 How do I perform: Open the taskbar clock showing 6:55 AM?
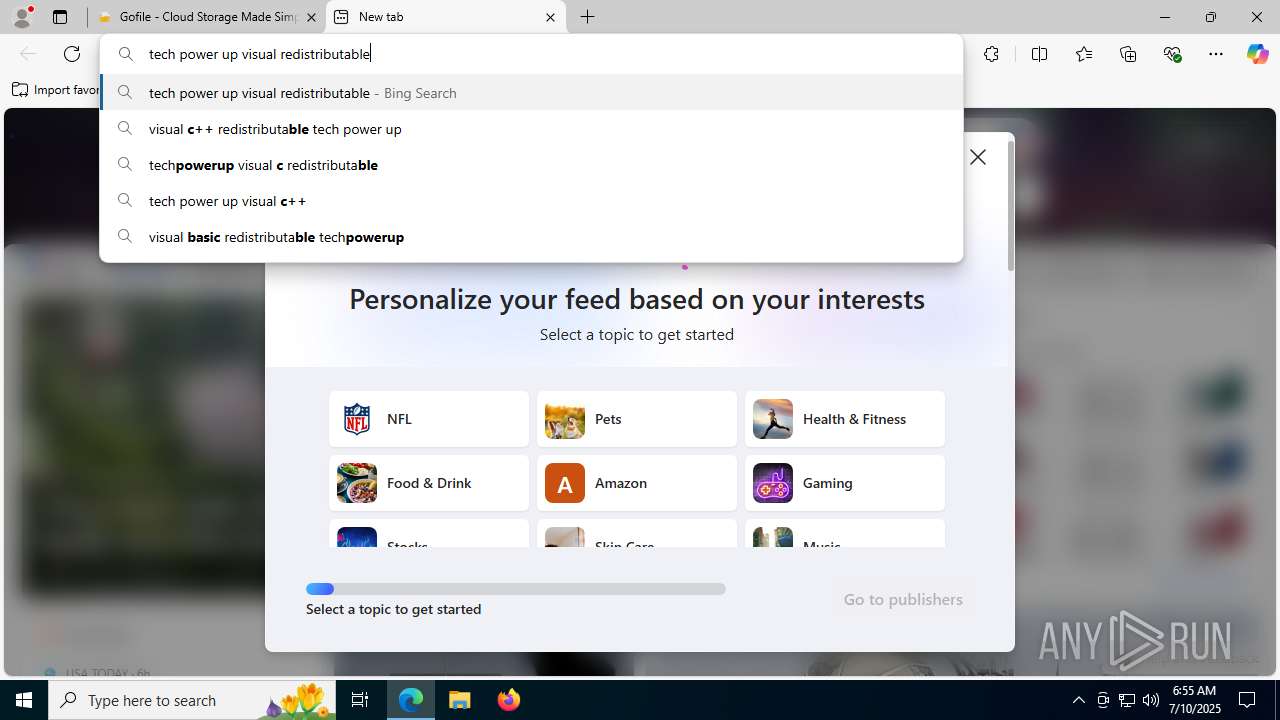pyautogui.click(x=1196, y=700)
